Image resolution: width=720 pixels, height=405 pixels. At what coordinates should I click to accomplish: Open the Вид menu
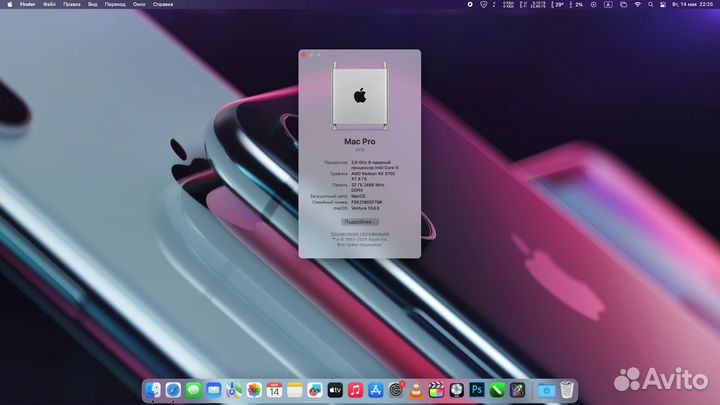[x=92, y=4]
